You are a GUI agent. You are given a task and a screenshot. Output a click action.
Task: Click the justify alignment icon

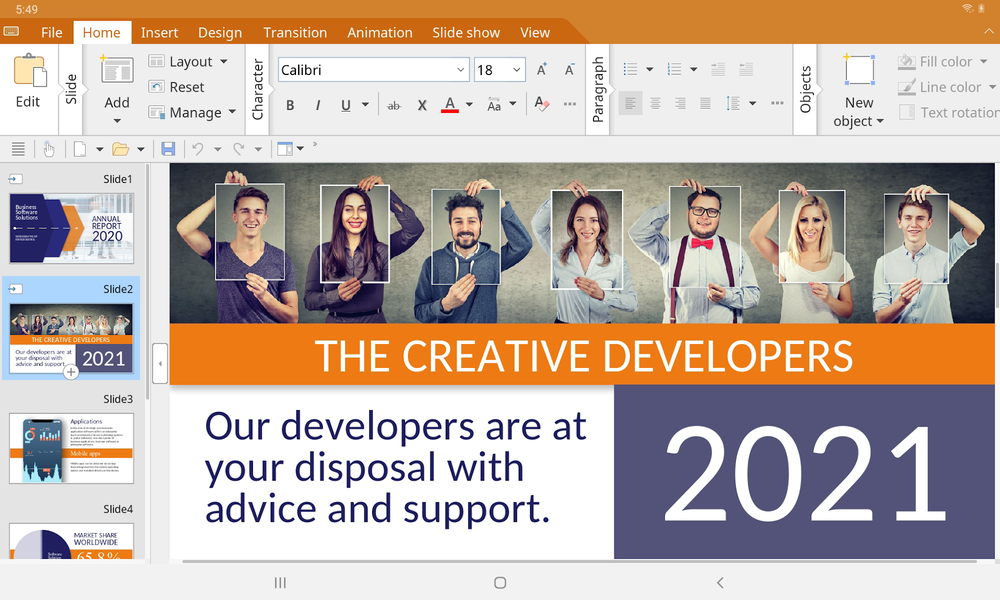click(x=705, y=103)
